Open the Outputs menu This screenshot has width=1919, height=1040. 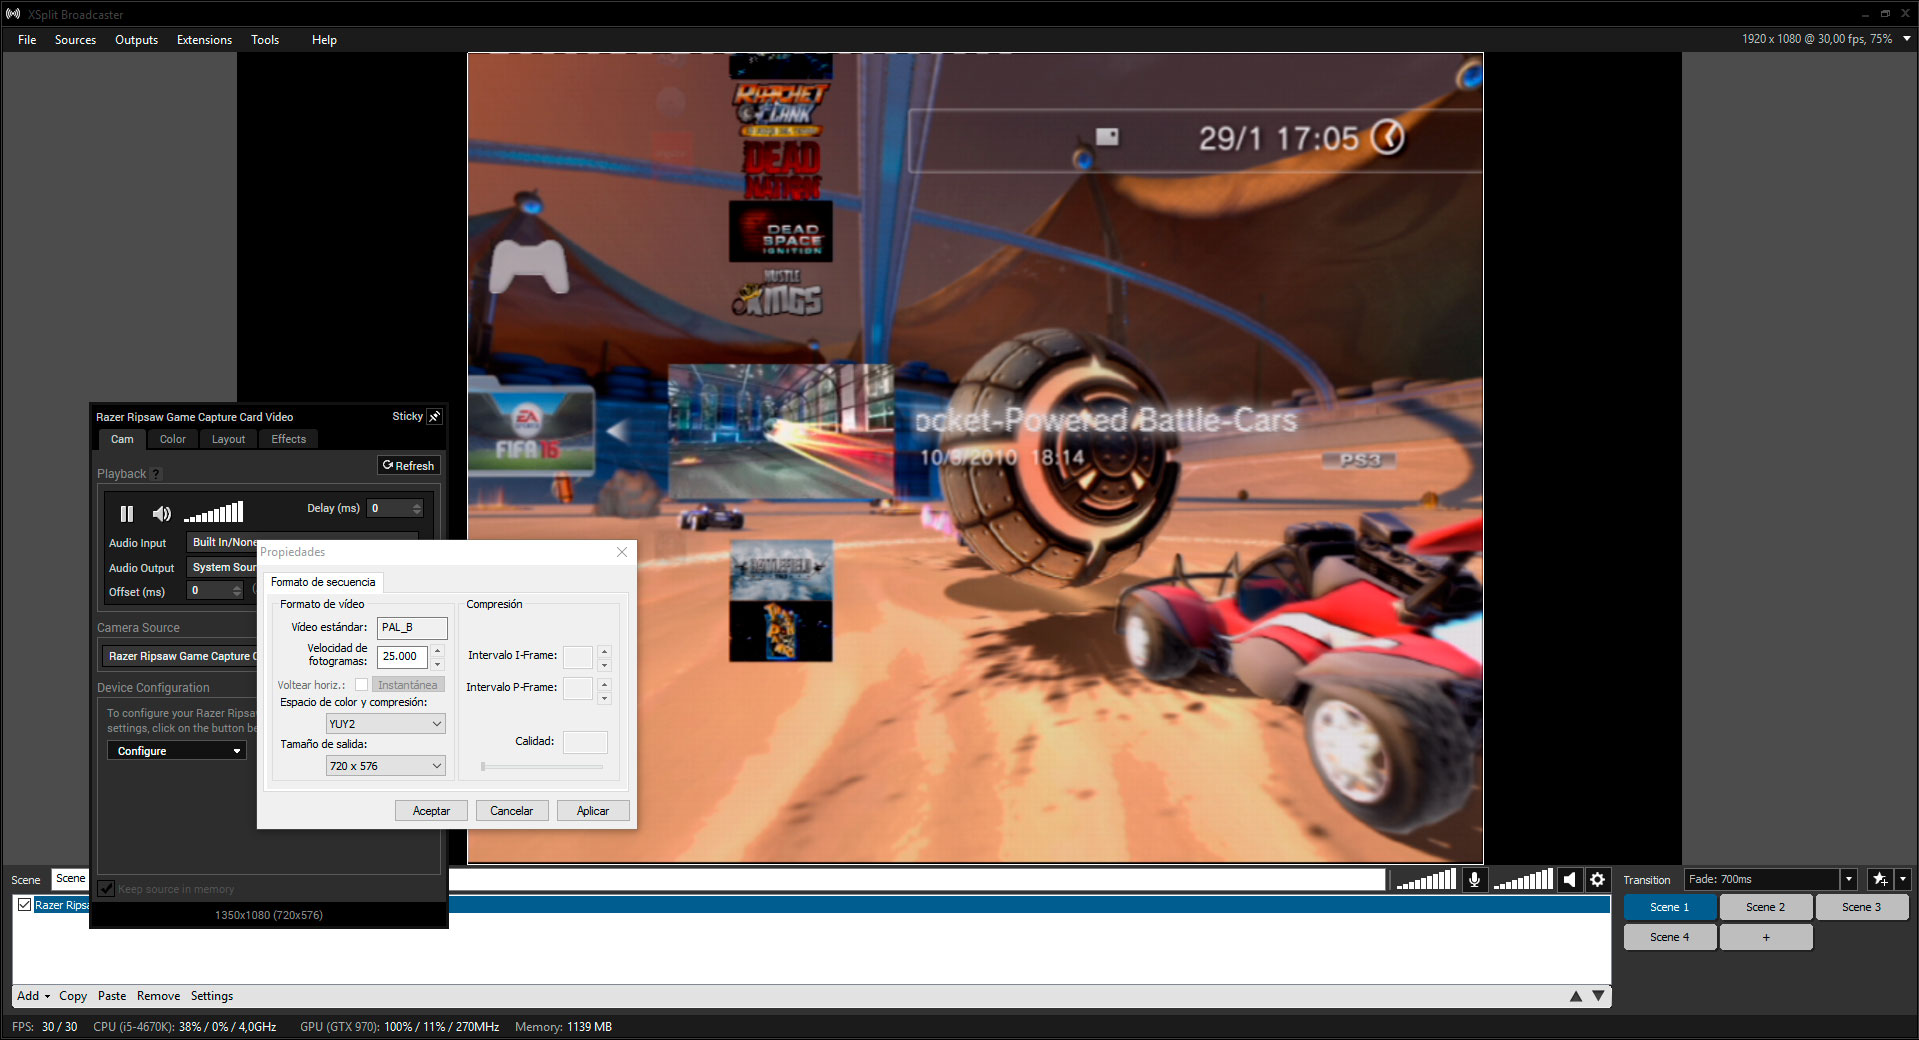pyautogui.click(x=136, y=40)
